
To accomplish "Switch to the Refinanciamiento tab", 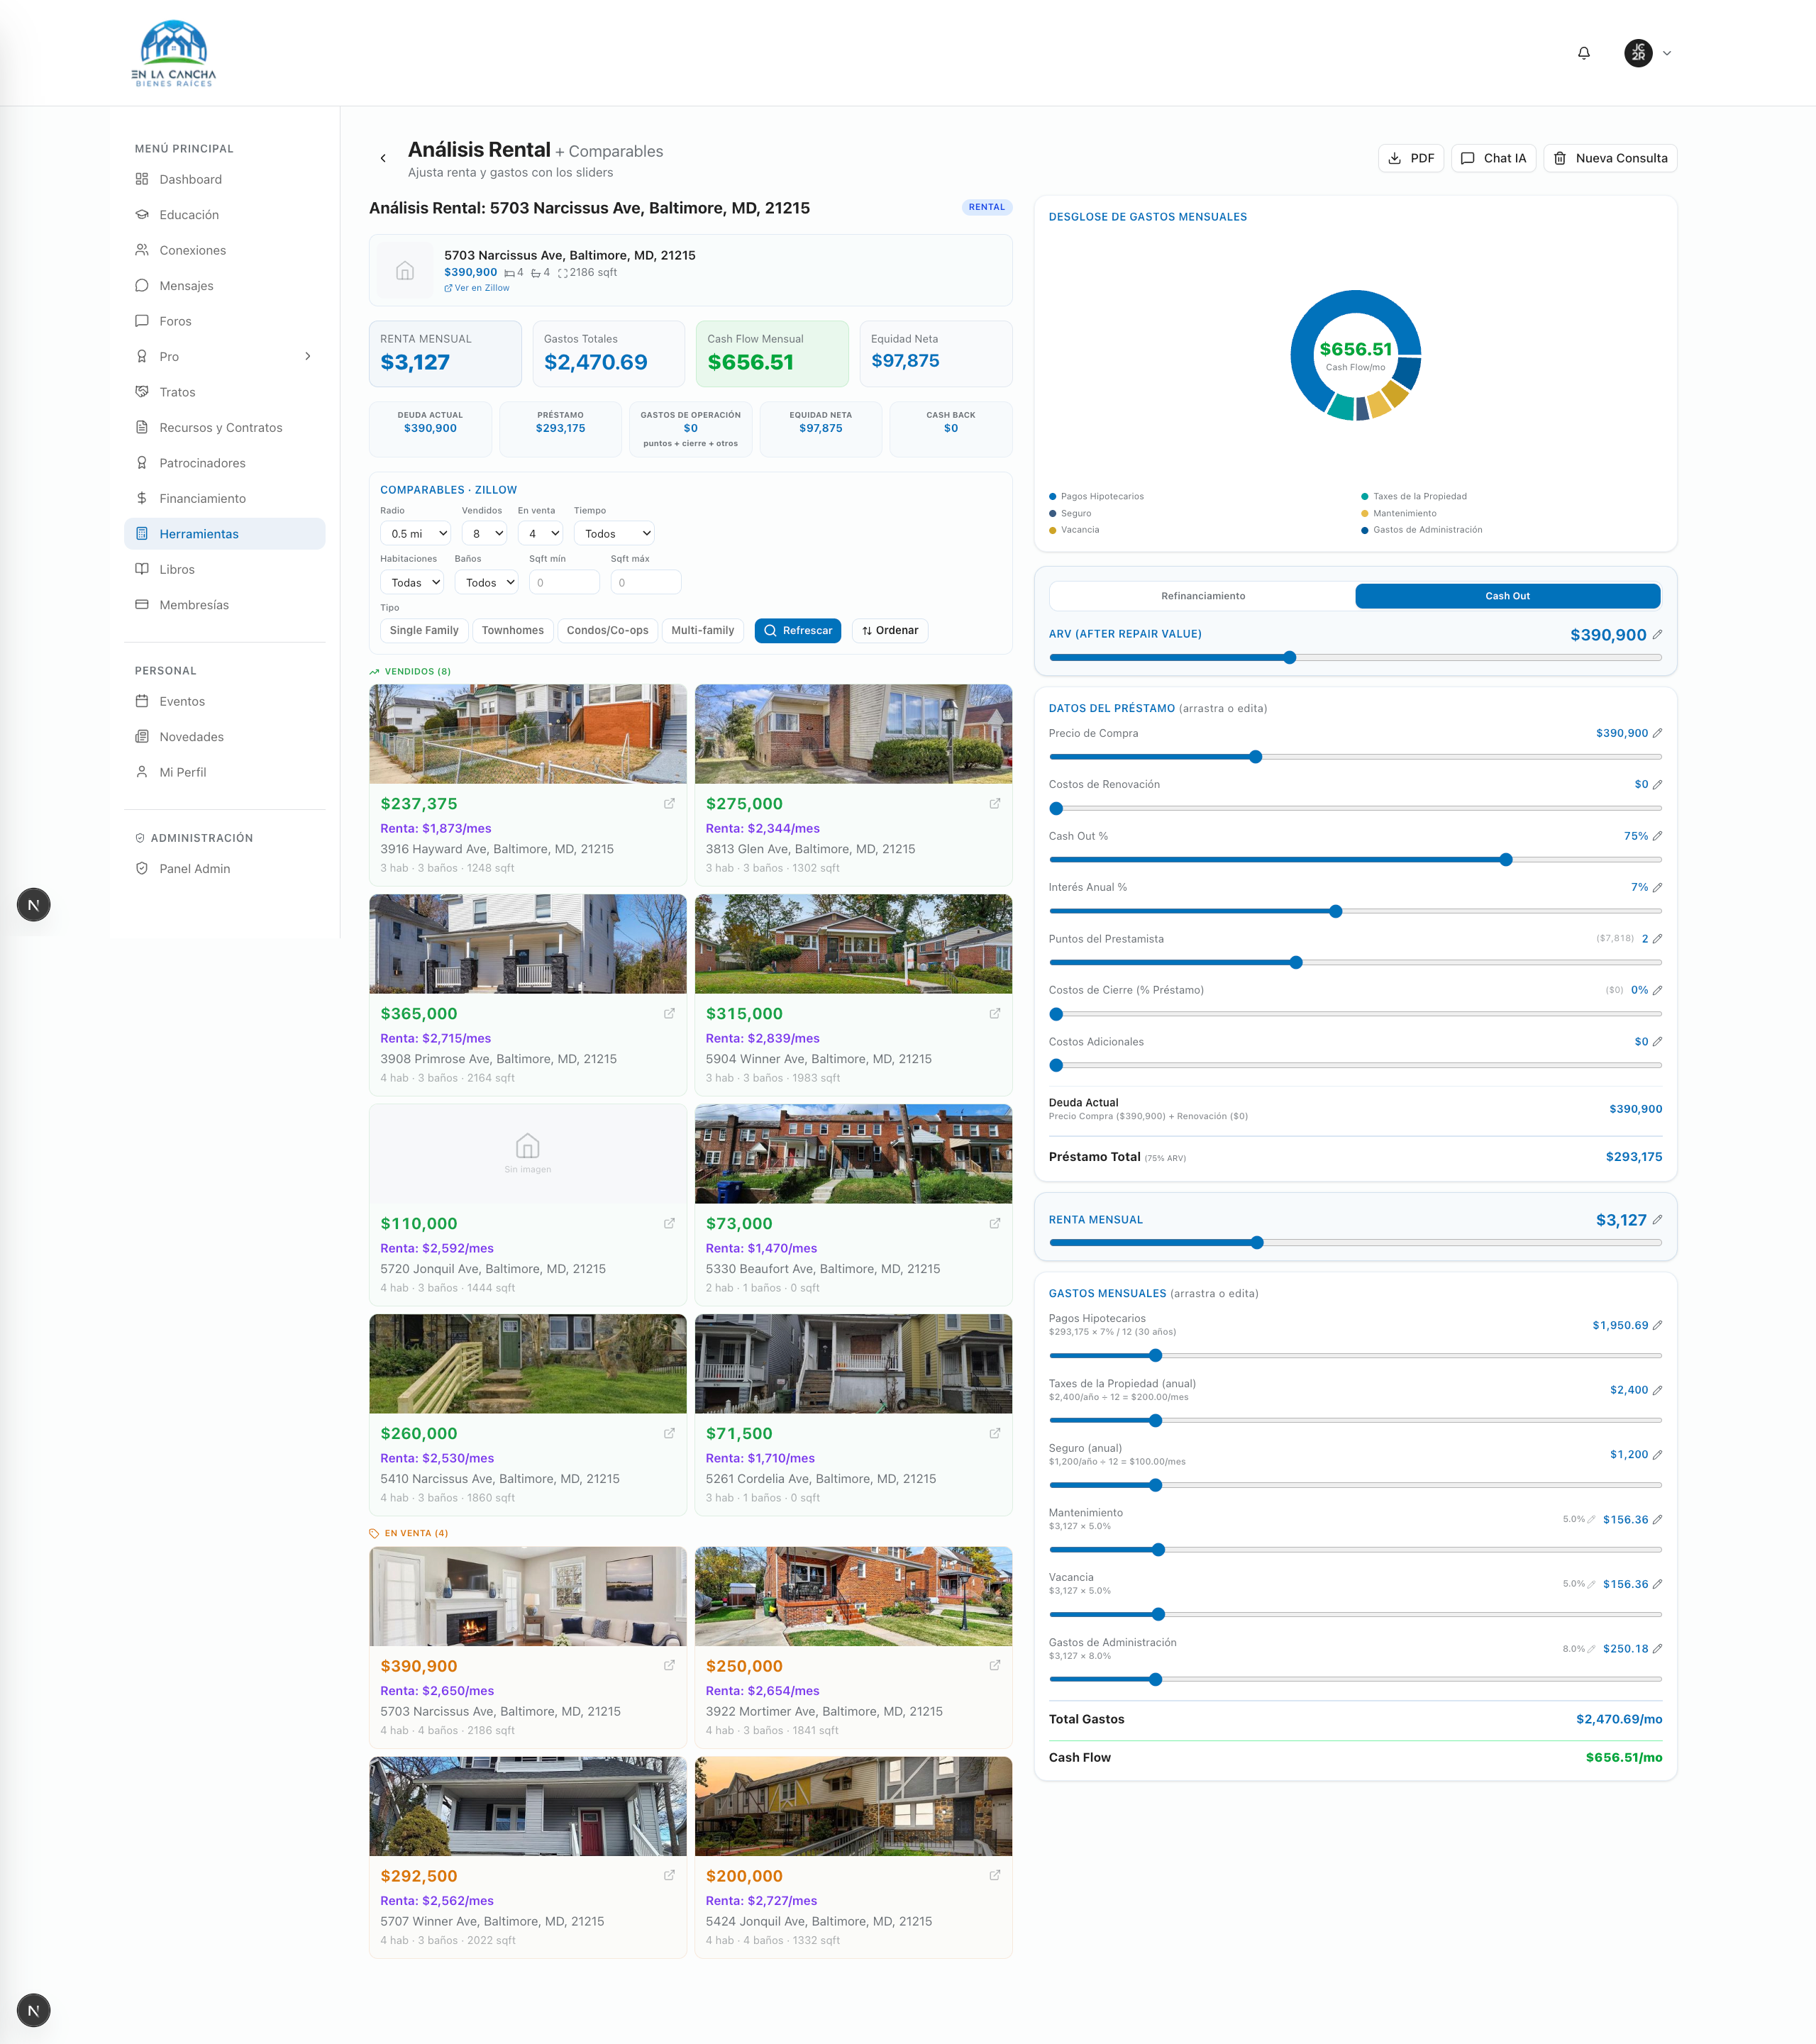I will coord(1202,596).
